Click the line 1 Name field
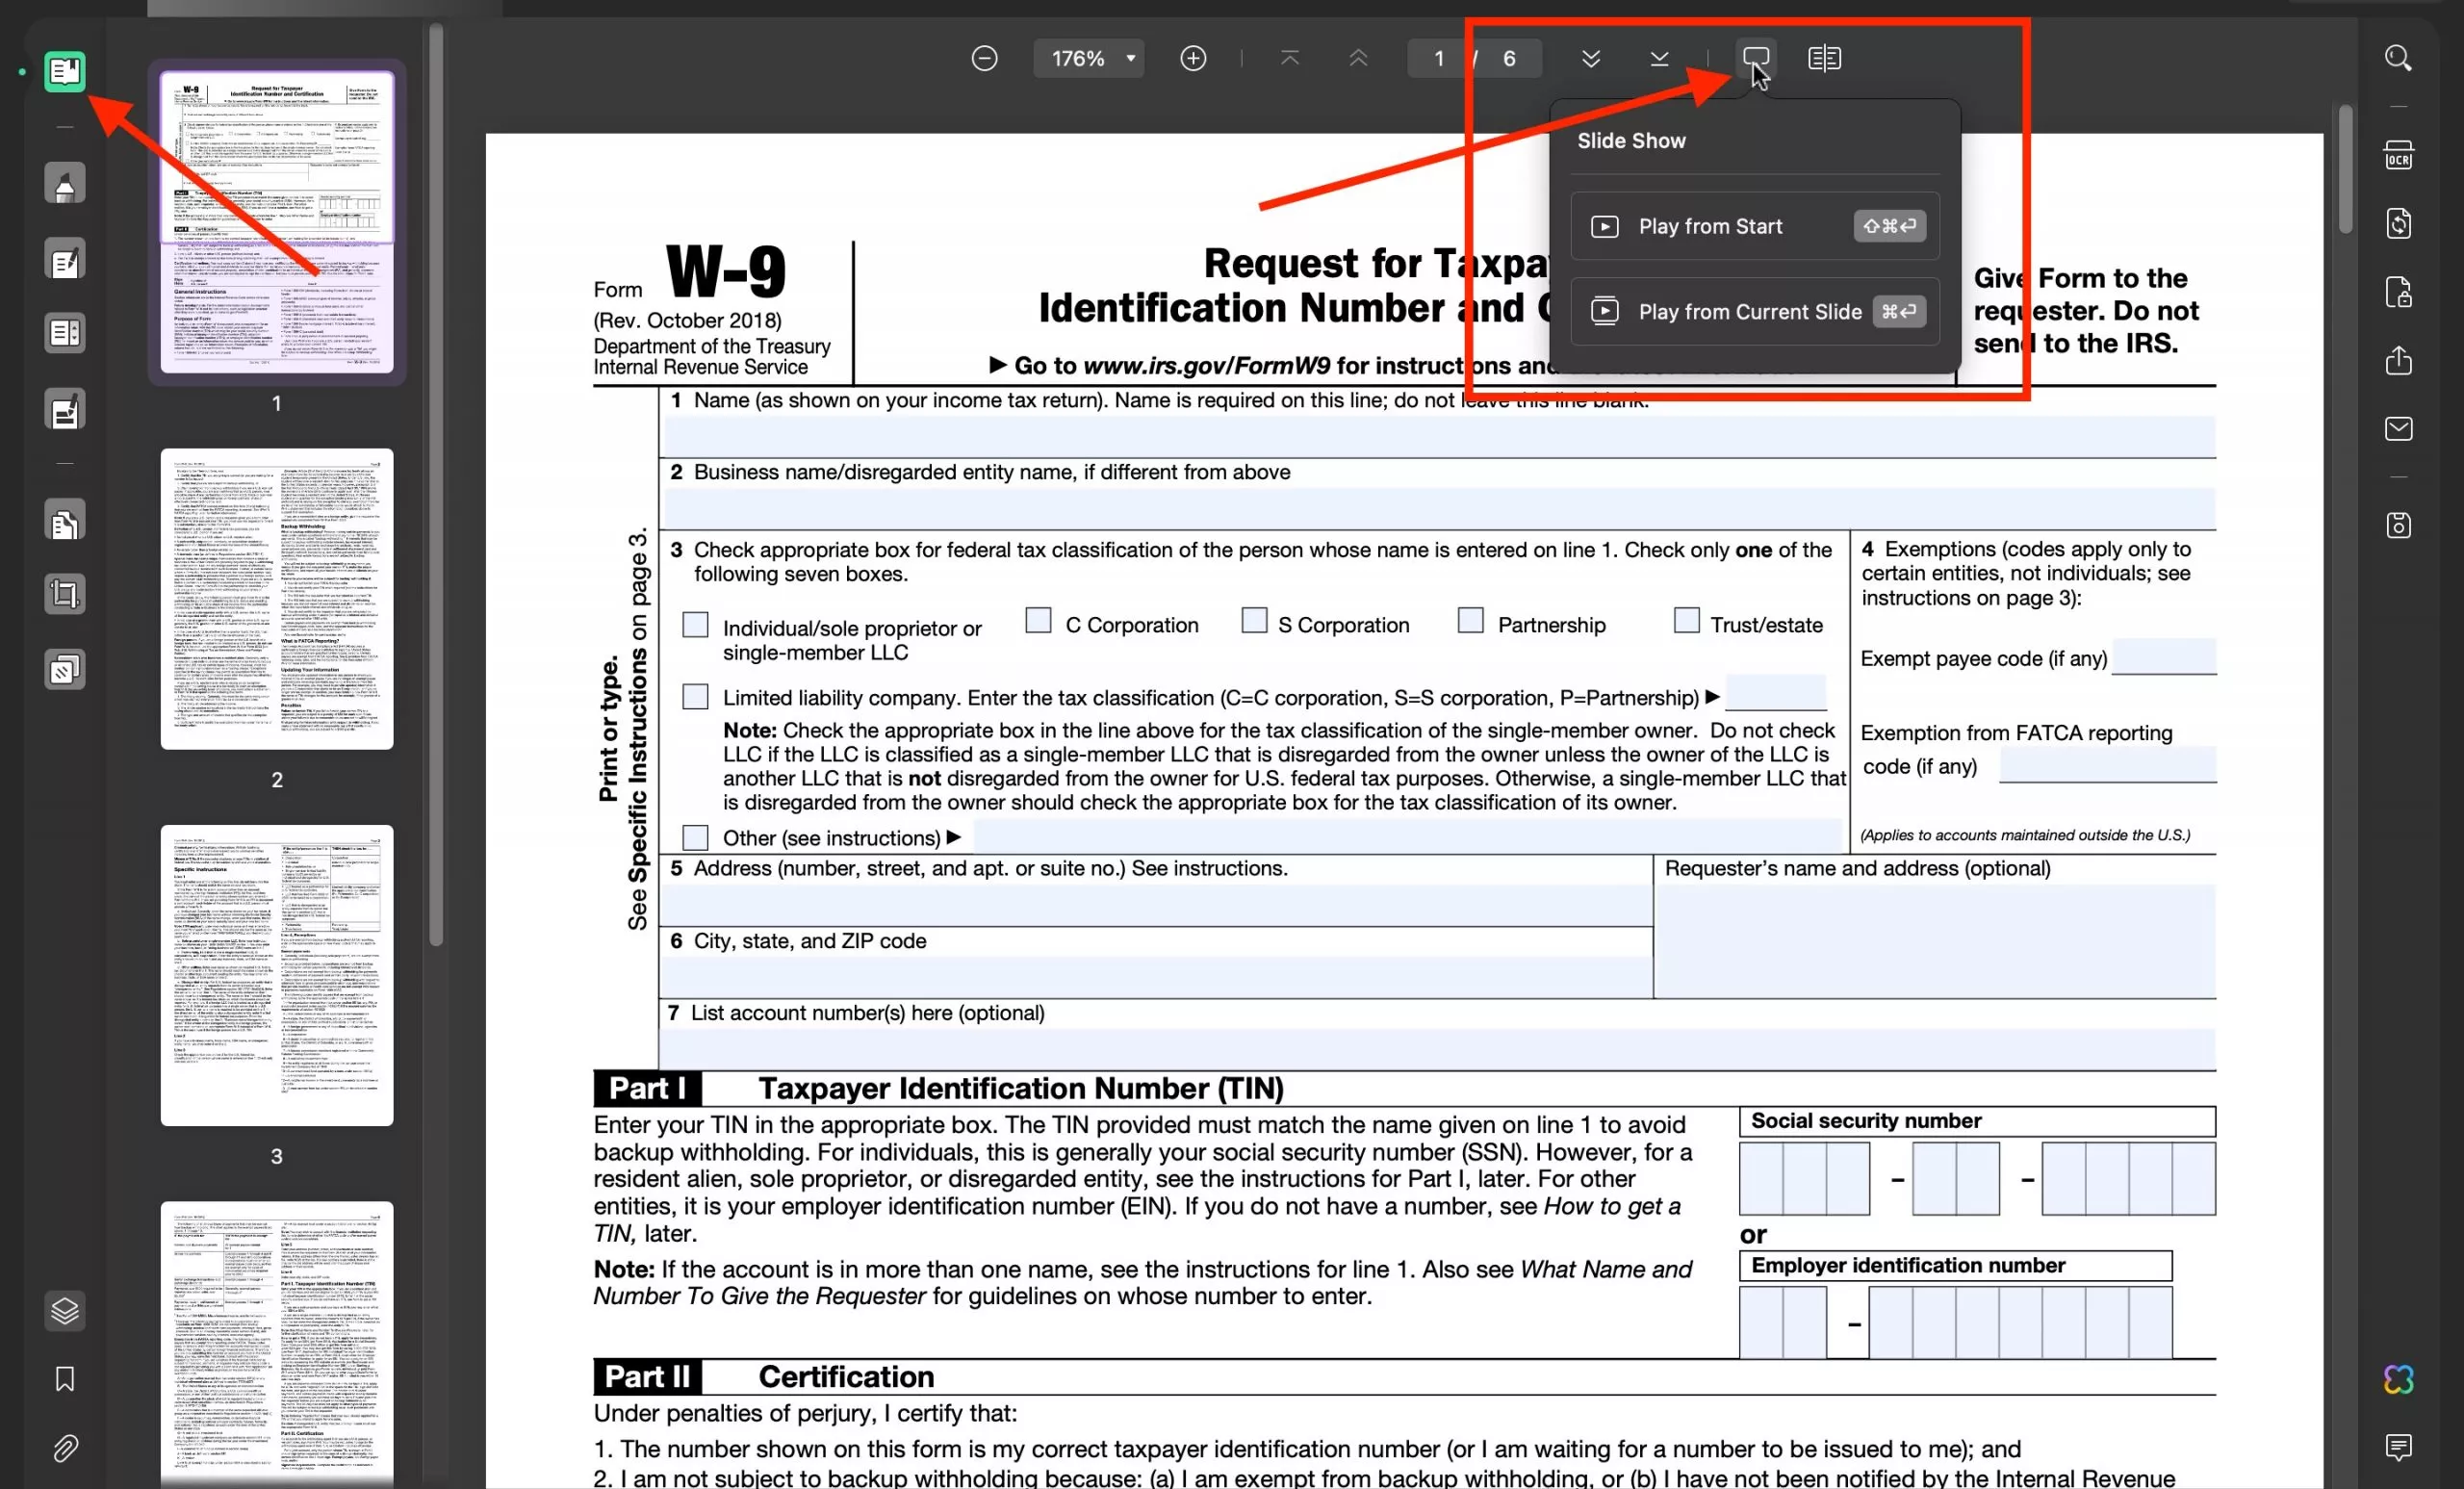 click(1439, 437)
